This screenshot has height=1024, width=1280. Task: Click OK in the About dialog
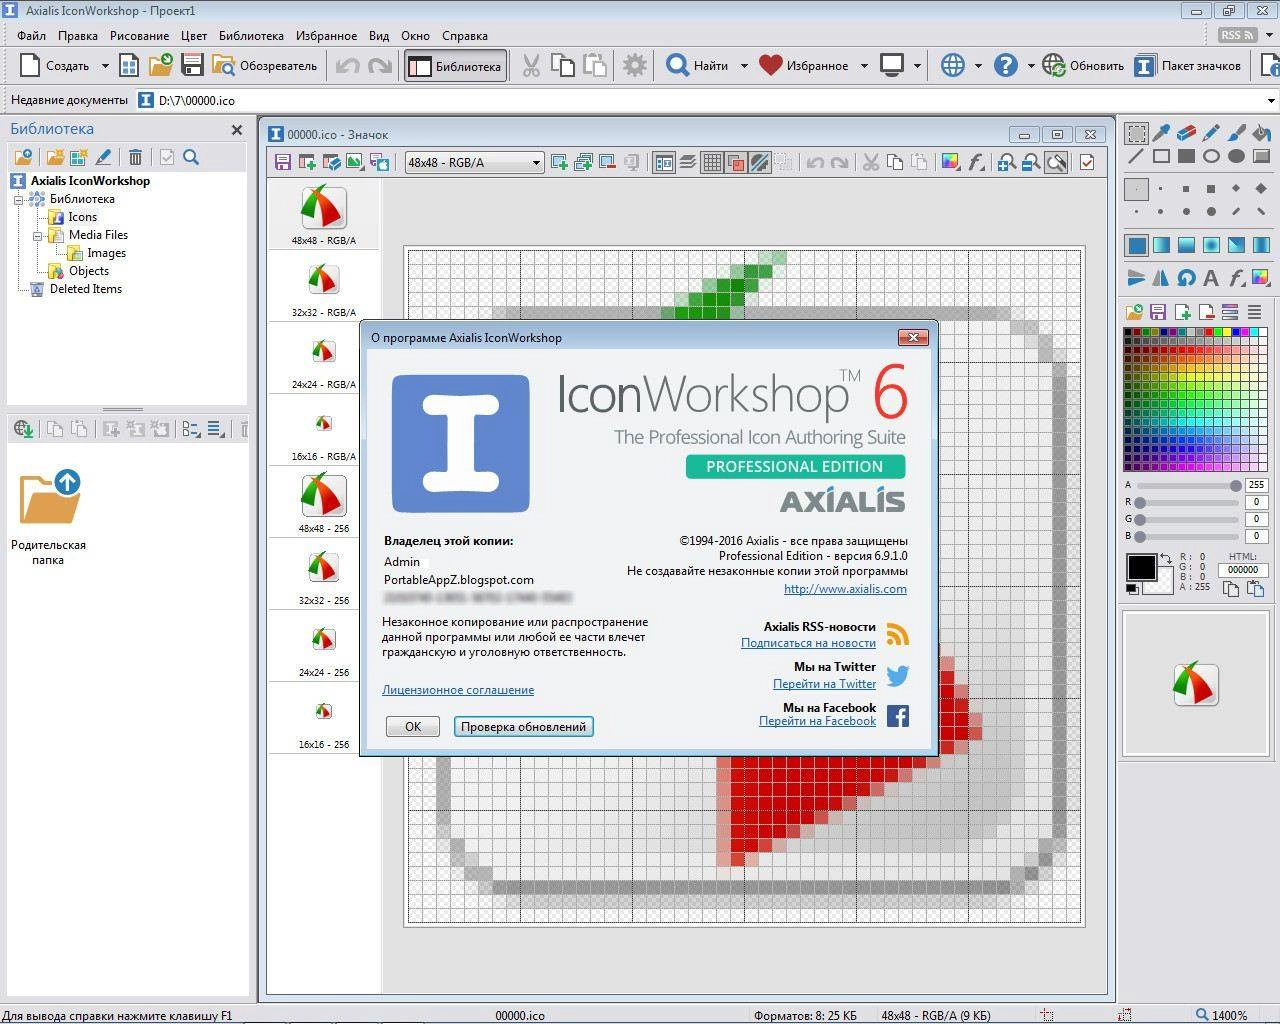[413, 727]
